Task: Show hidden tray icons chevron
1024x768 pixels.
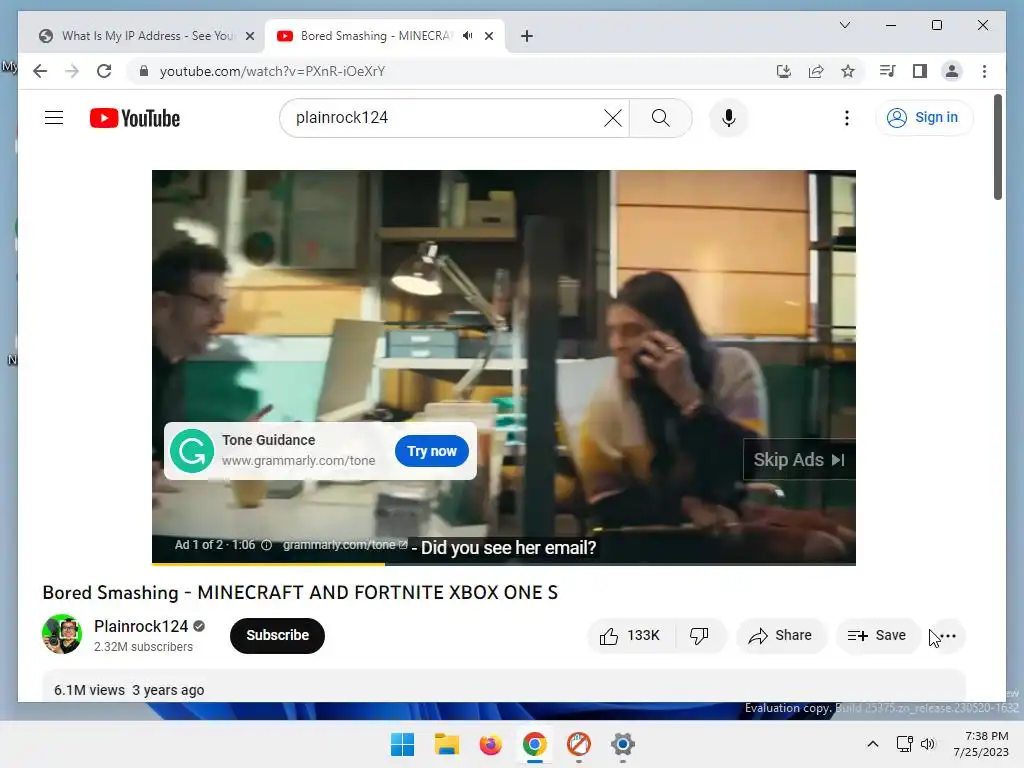Action: [872, 744]
